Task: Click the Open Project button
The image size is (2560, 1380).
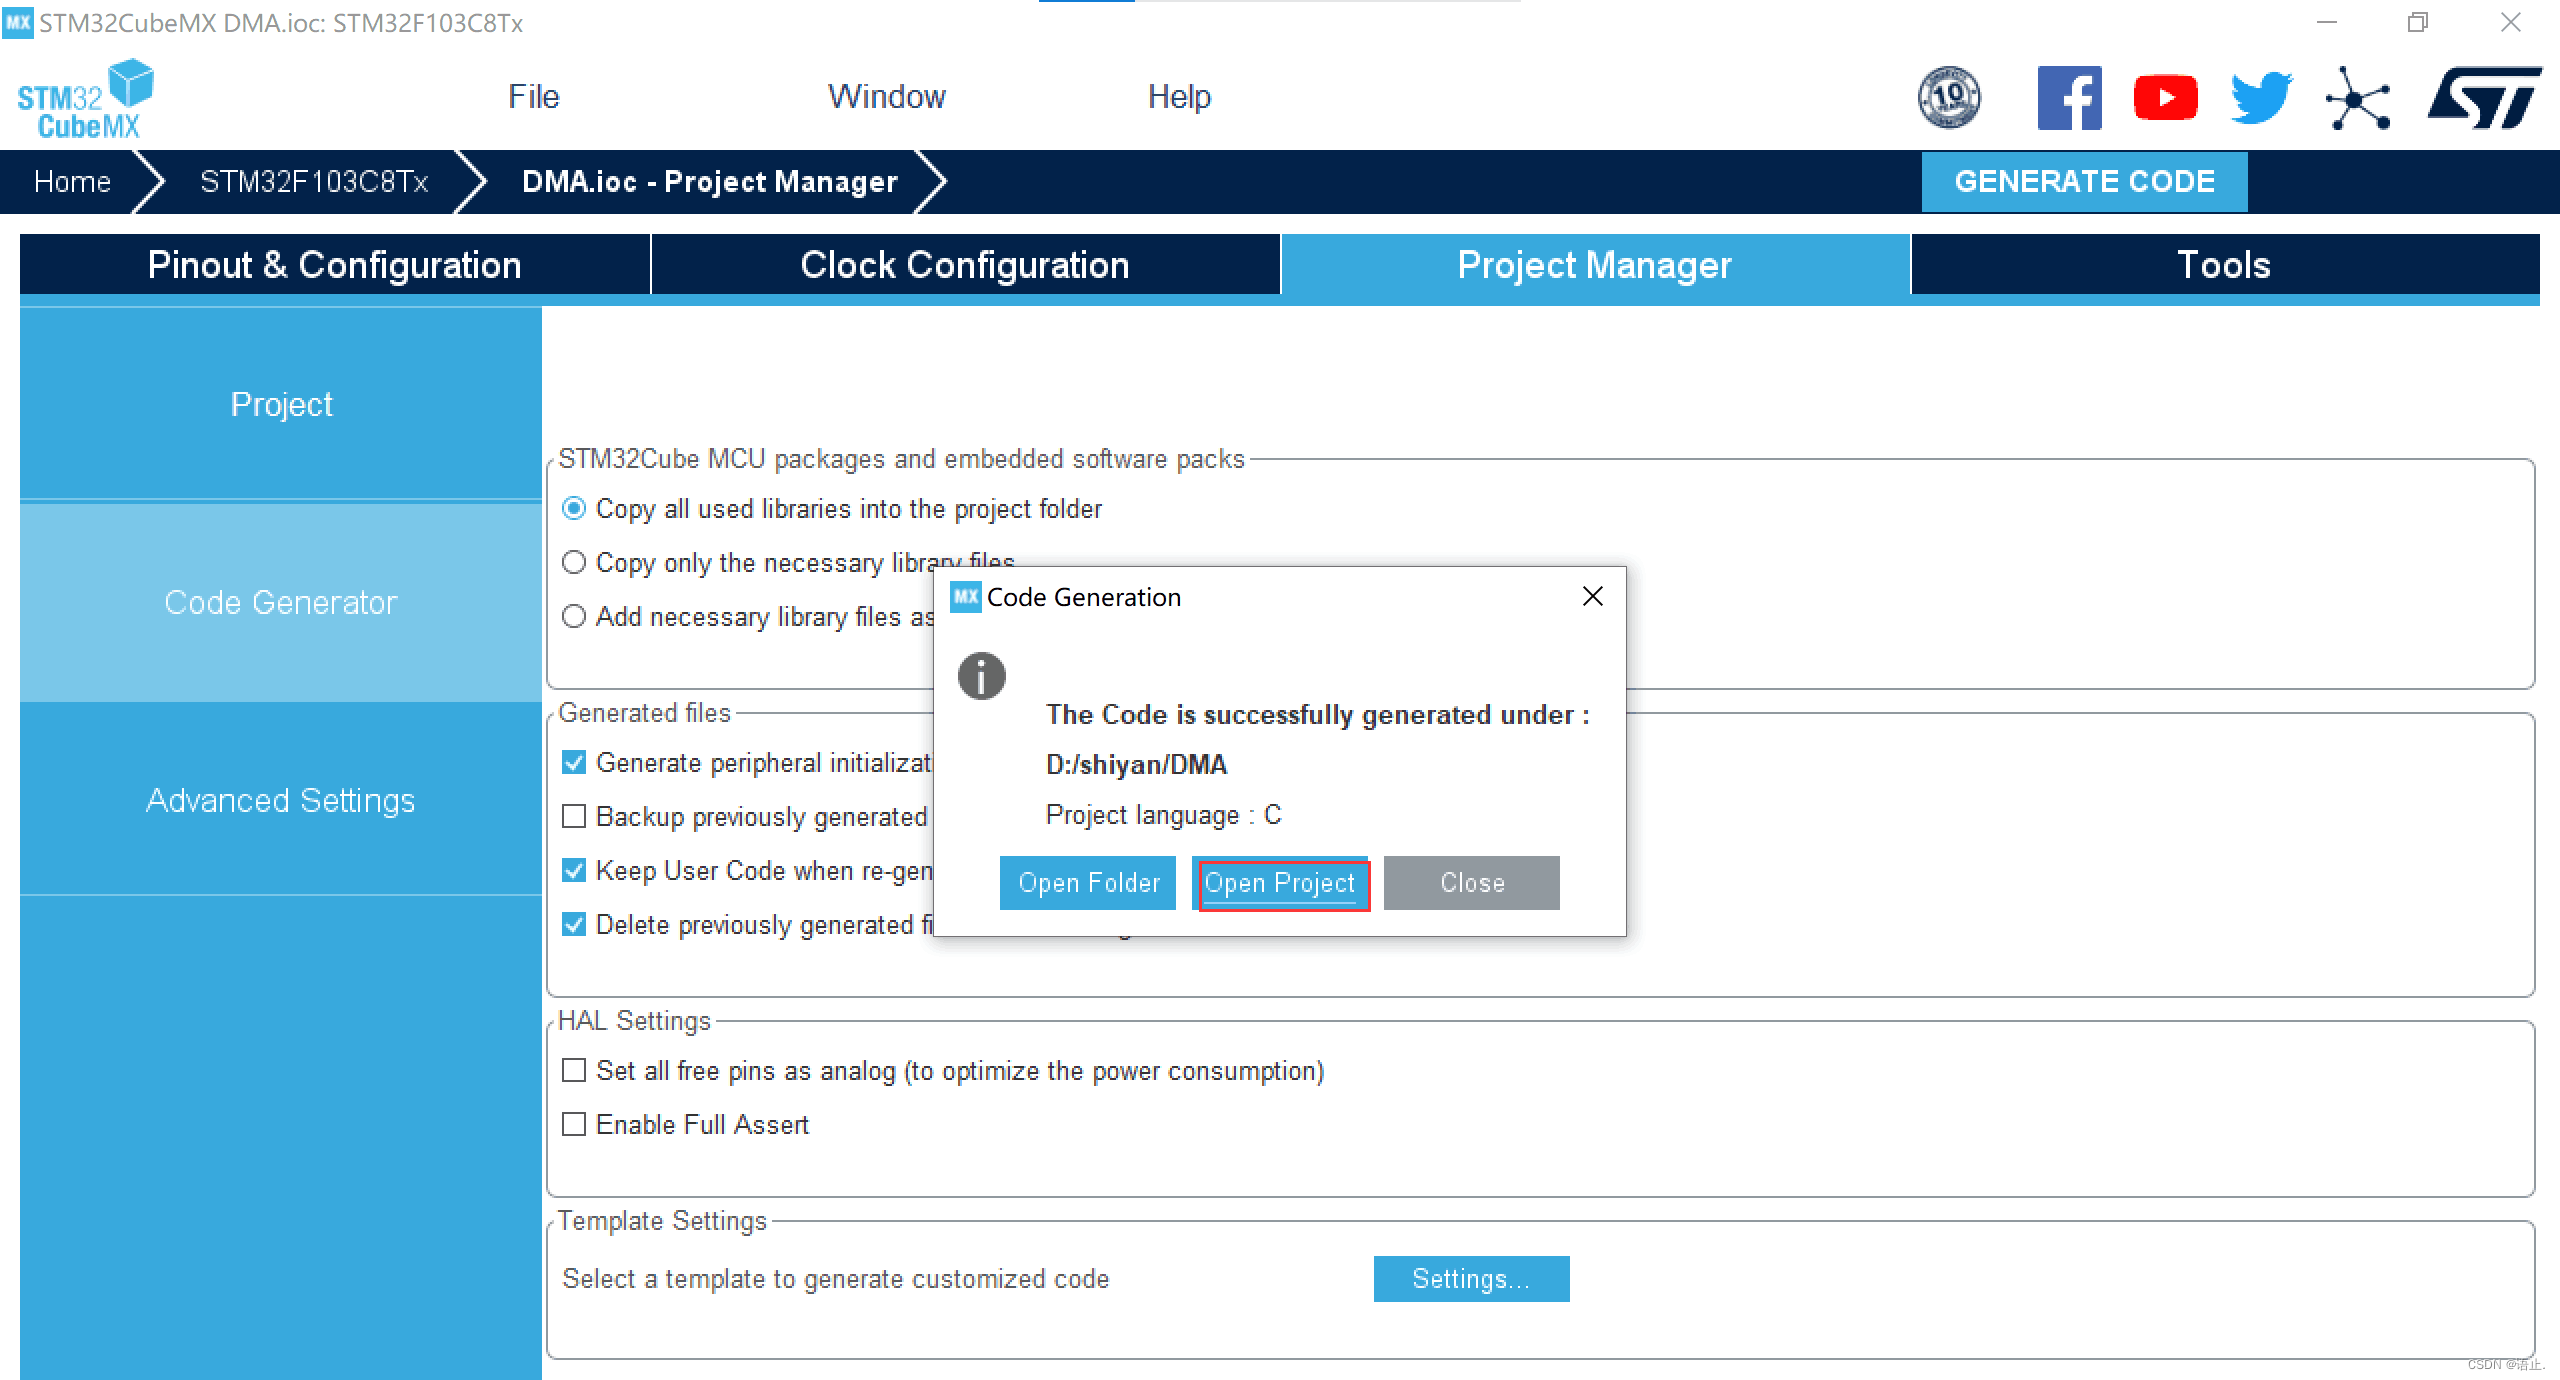Action: coord(1280,883)
